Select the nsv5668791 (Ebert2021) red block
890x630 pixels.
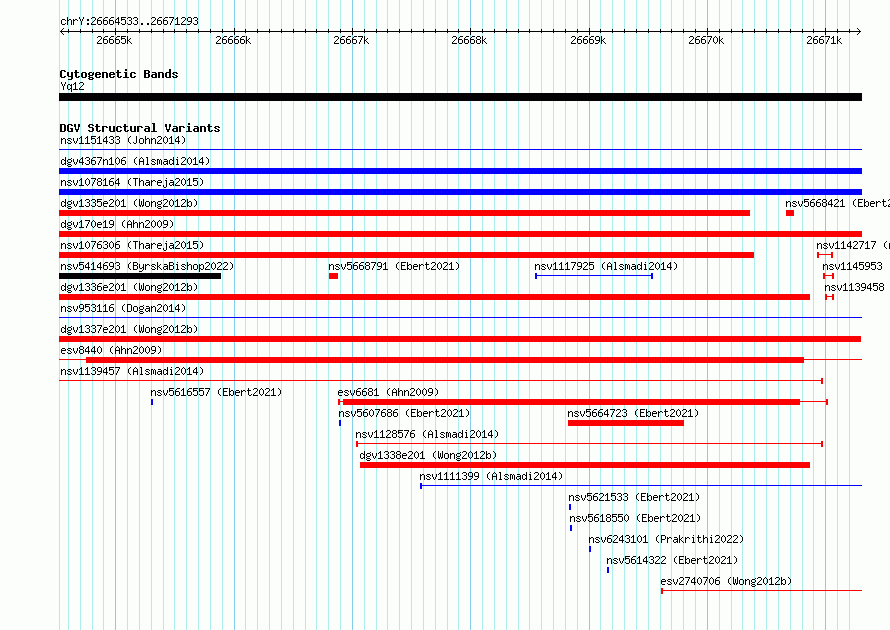coord(333,276)
